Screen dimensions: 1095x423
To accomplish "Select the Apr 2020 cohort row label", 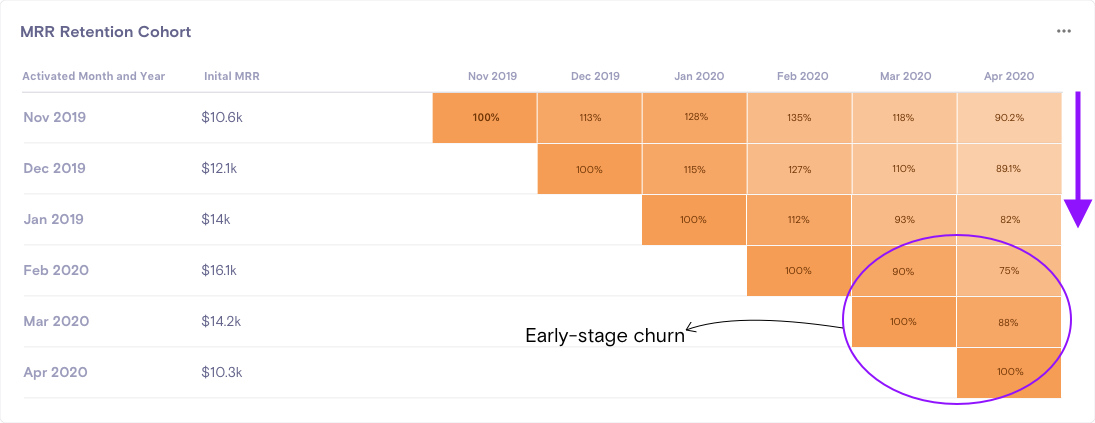I will click(54, 372).
